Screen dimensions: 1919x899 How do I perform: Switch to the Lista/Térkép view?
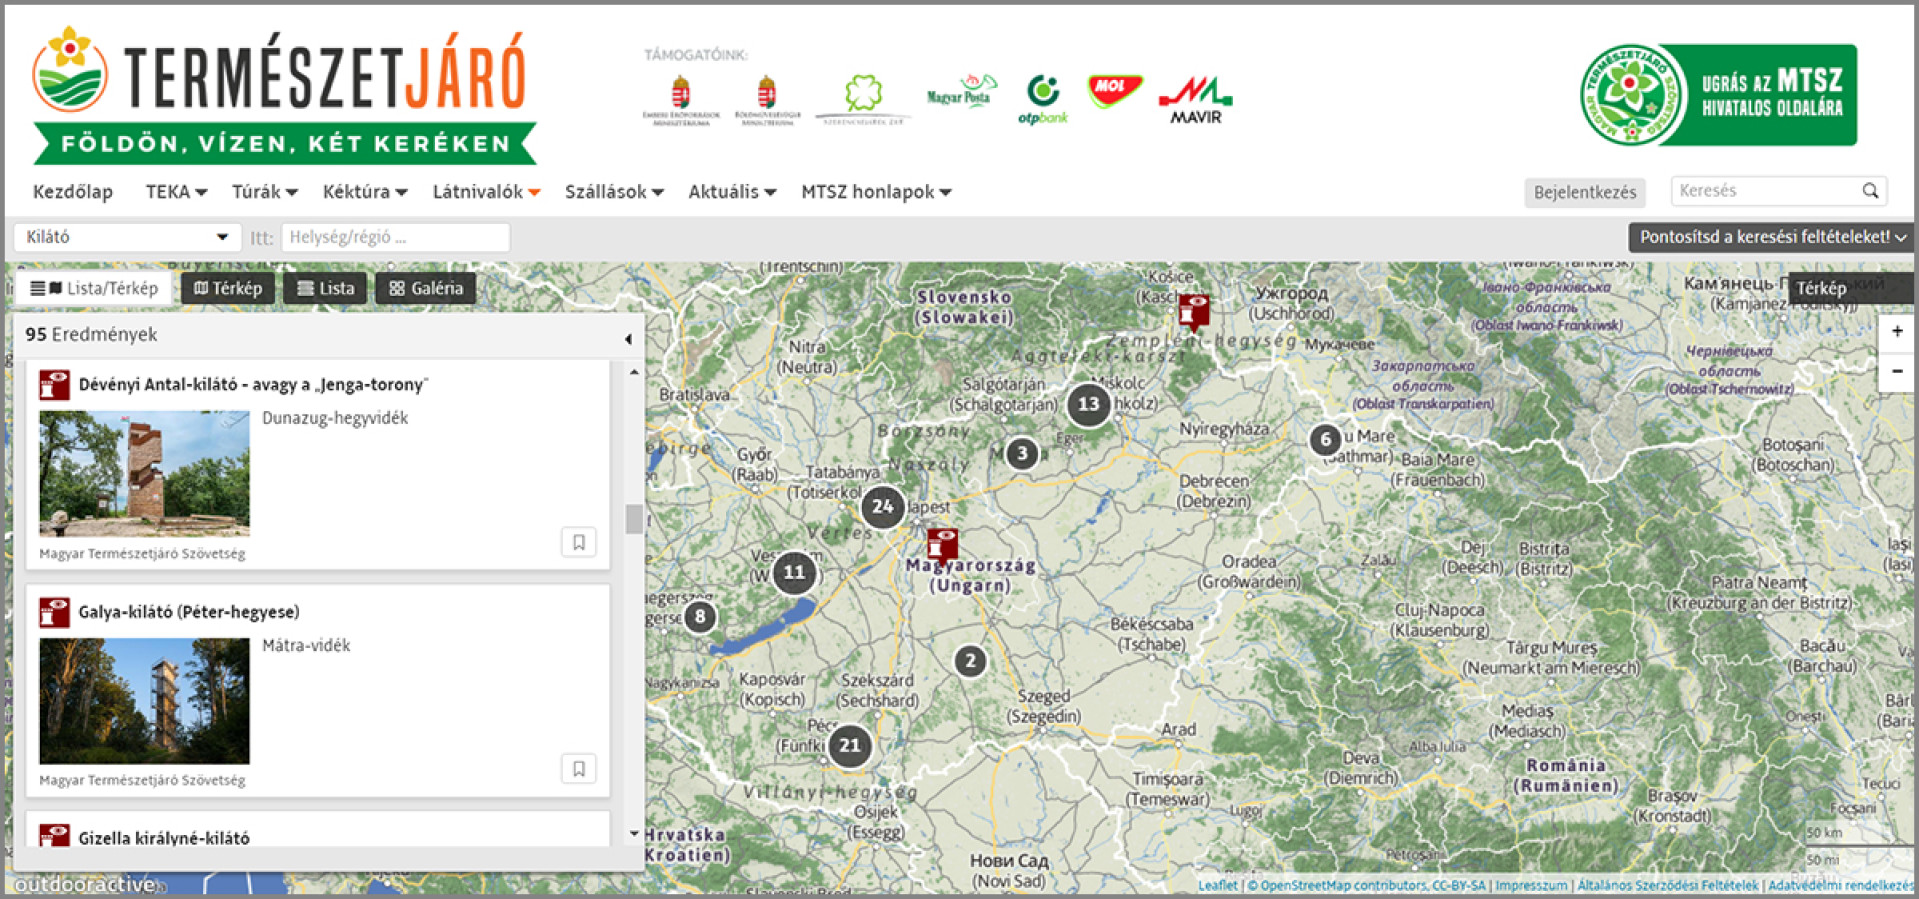(93, 288)
